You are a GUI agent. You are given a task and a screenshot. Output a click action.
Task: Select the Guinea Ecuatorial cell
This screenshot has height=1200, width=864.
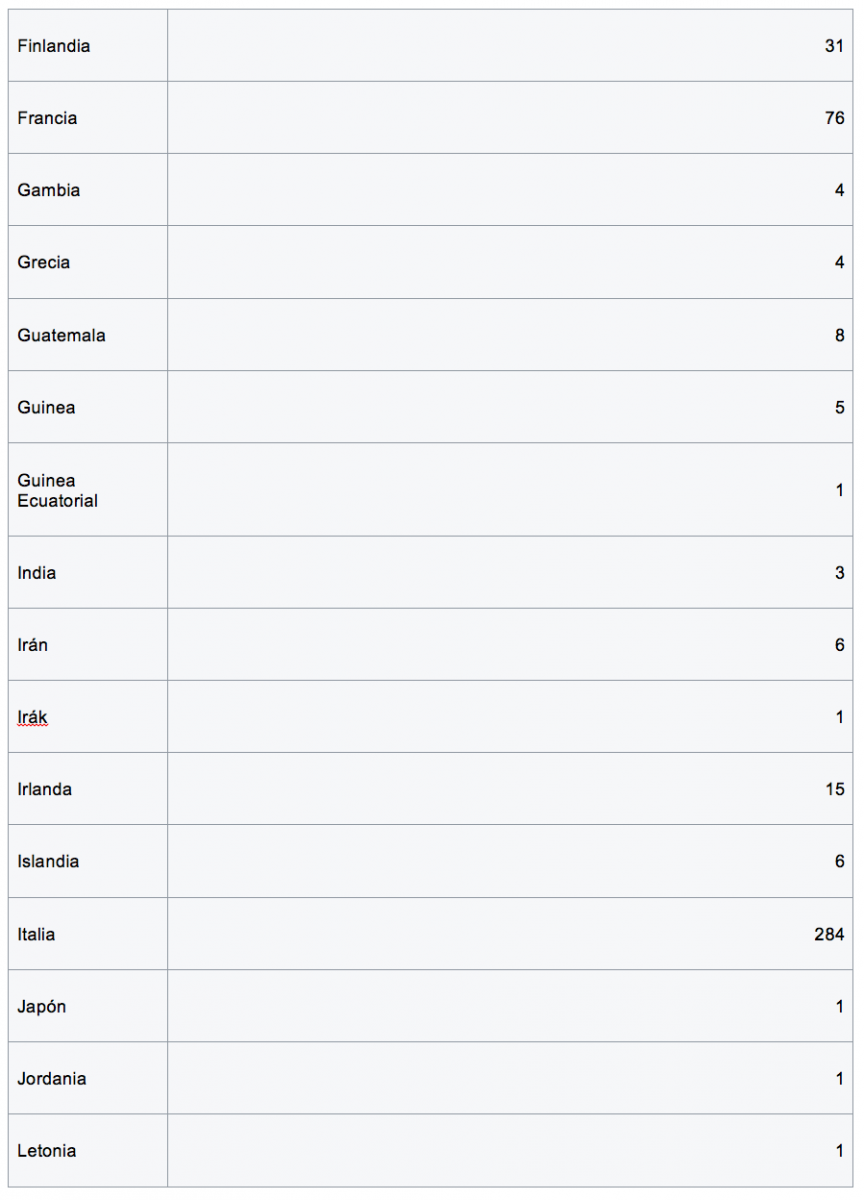click(57, 491)
